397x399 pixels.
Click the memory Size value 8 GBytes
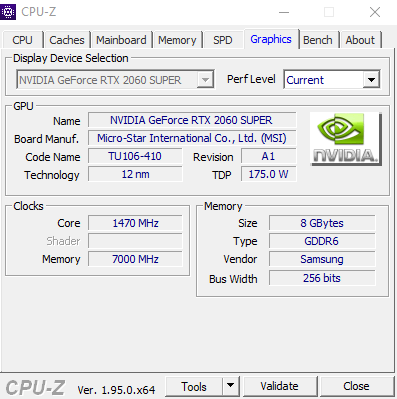point(322,223)
